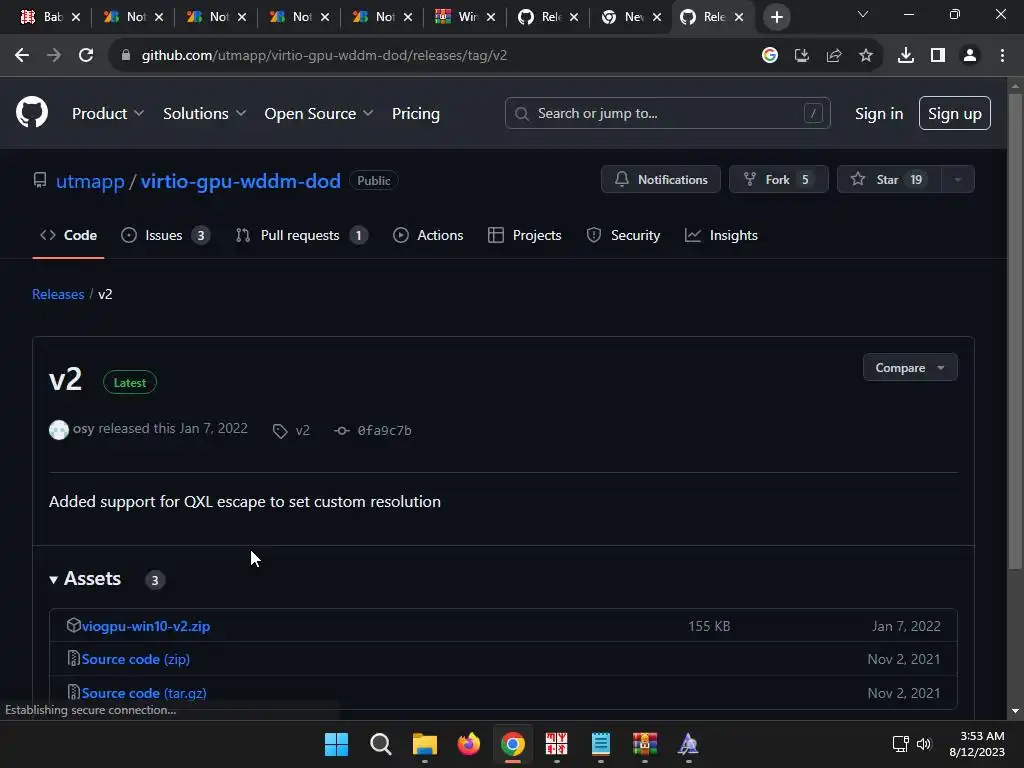This screenshot has height=768, width=1024.
Task: Click the GitHub Octocat logo
Action: tap(31, 112)
